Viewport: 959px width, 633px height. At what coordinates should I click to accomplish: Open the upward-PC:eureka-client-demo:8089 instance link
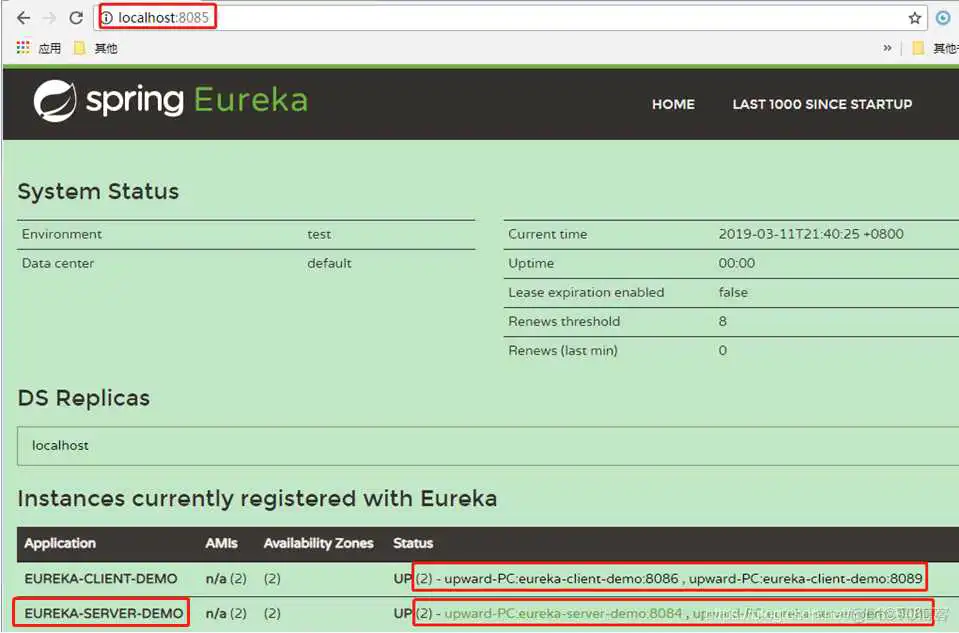[x=805, y=579]
